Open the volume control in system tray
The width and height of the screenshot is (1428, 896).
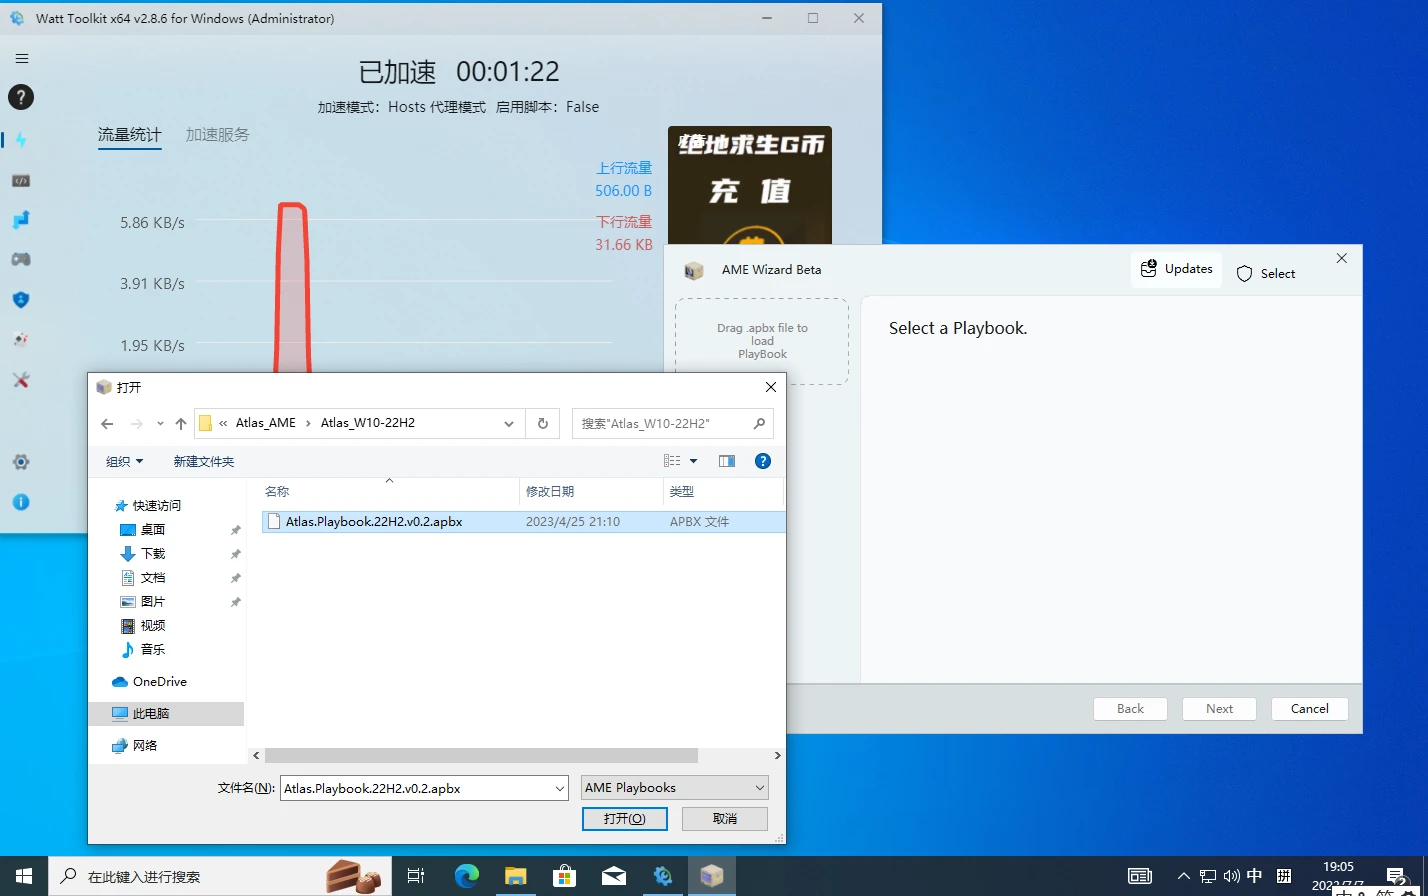1231,876
